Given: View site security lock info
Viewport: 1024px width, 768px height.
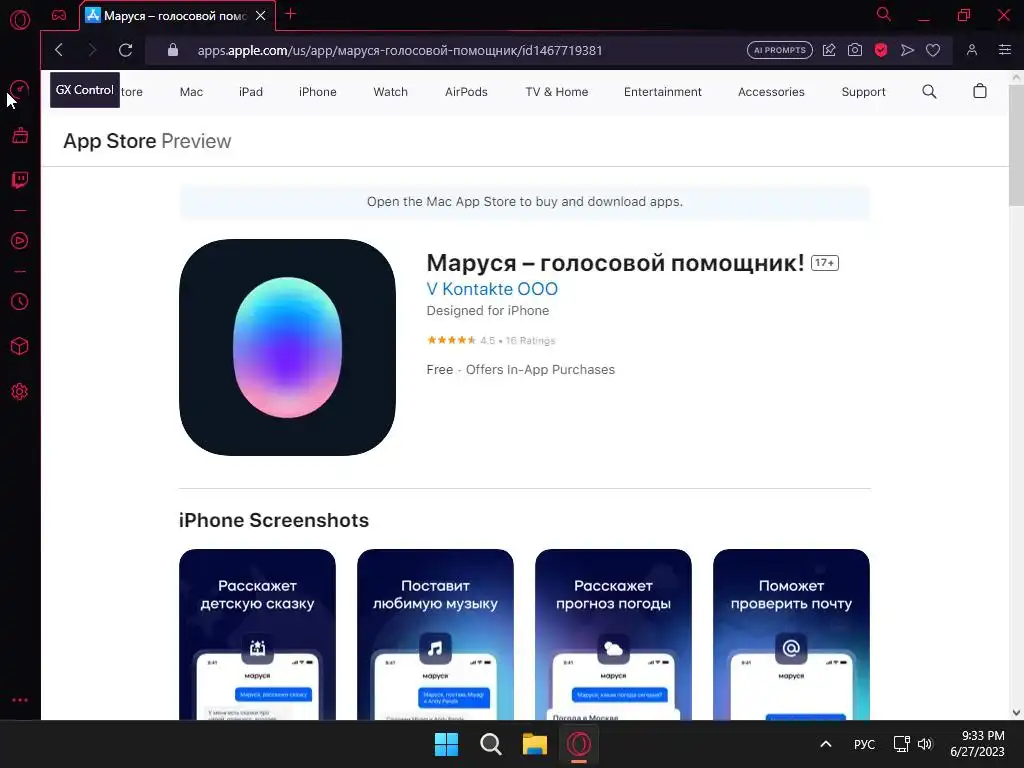Looking at the screenshot, I should pos(172,50).
